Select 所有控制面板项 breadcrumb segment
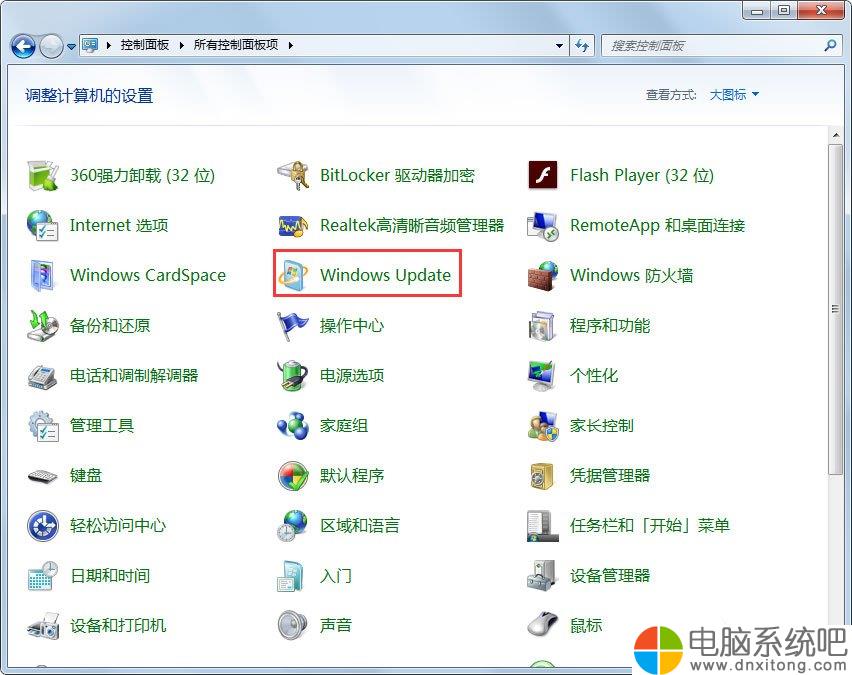The height and width of the screenshot is (675, 852). [236, 45]
